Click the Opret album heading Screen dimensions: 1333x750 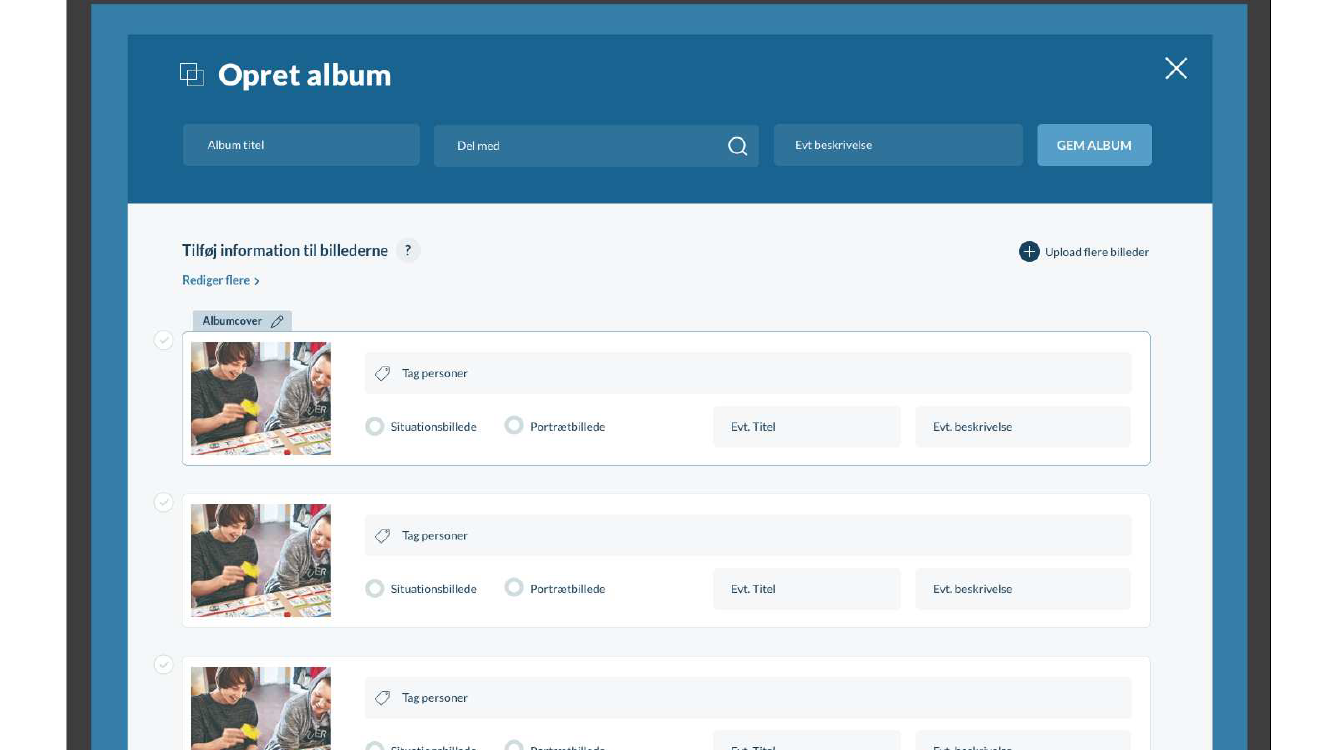pyautogui.click(x=304, y=75)
